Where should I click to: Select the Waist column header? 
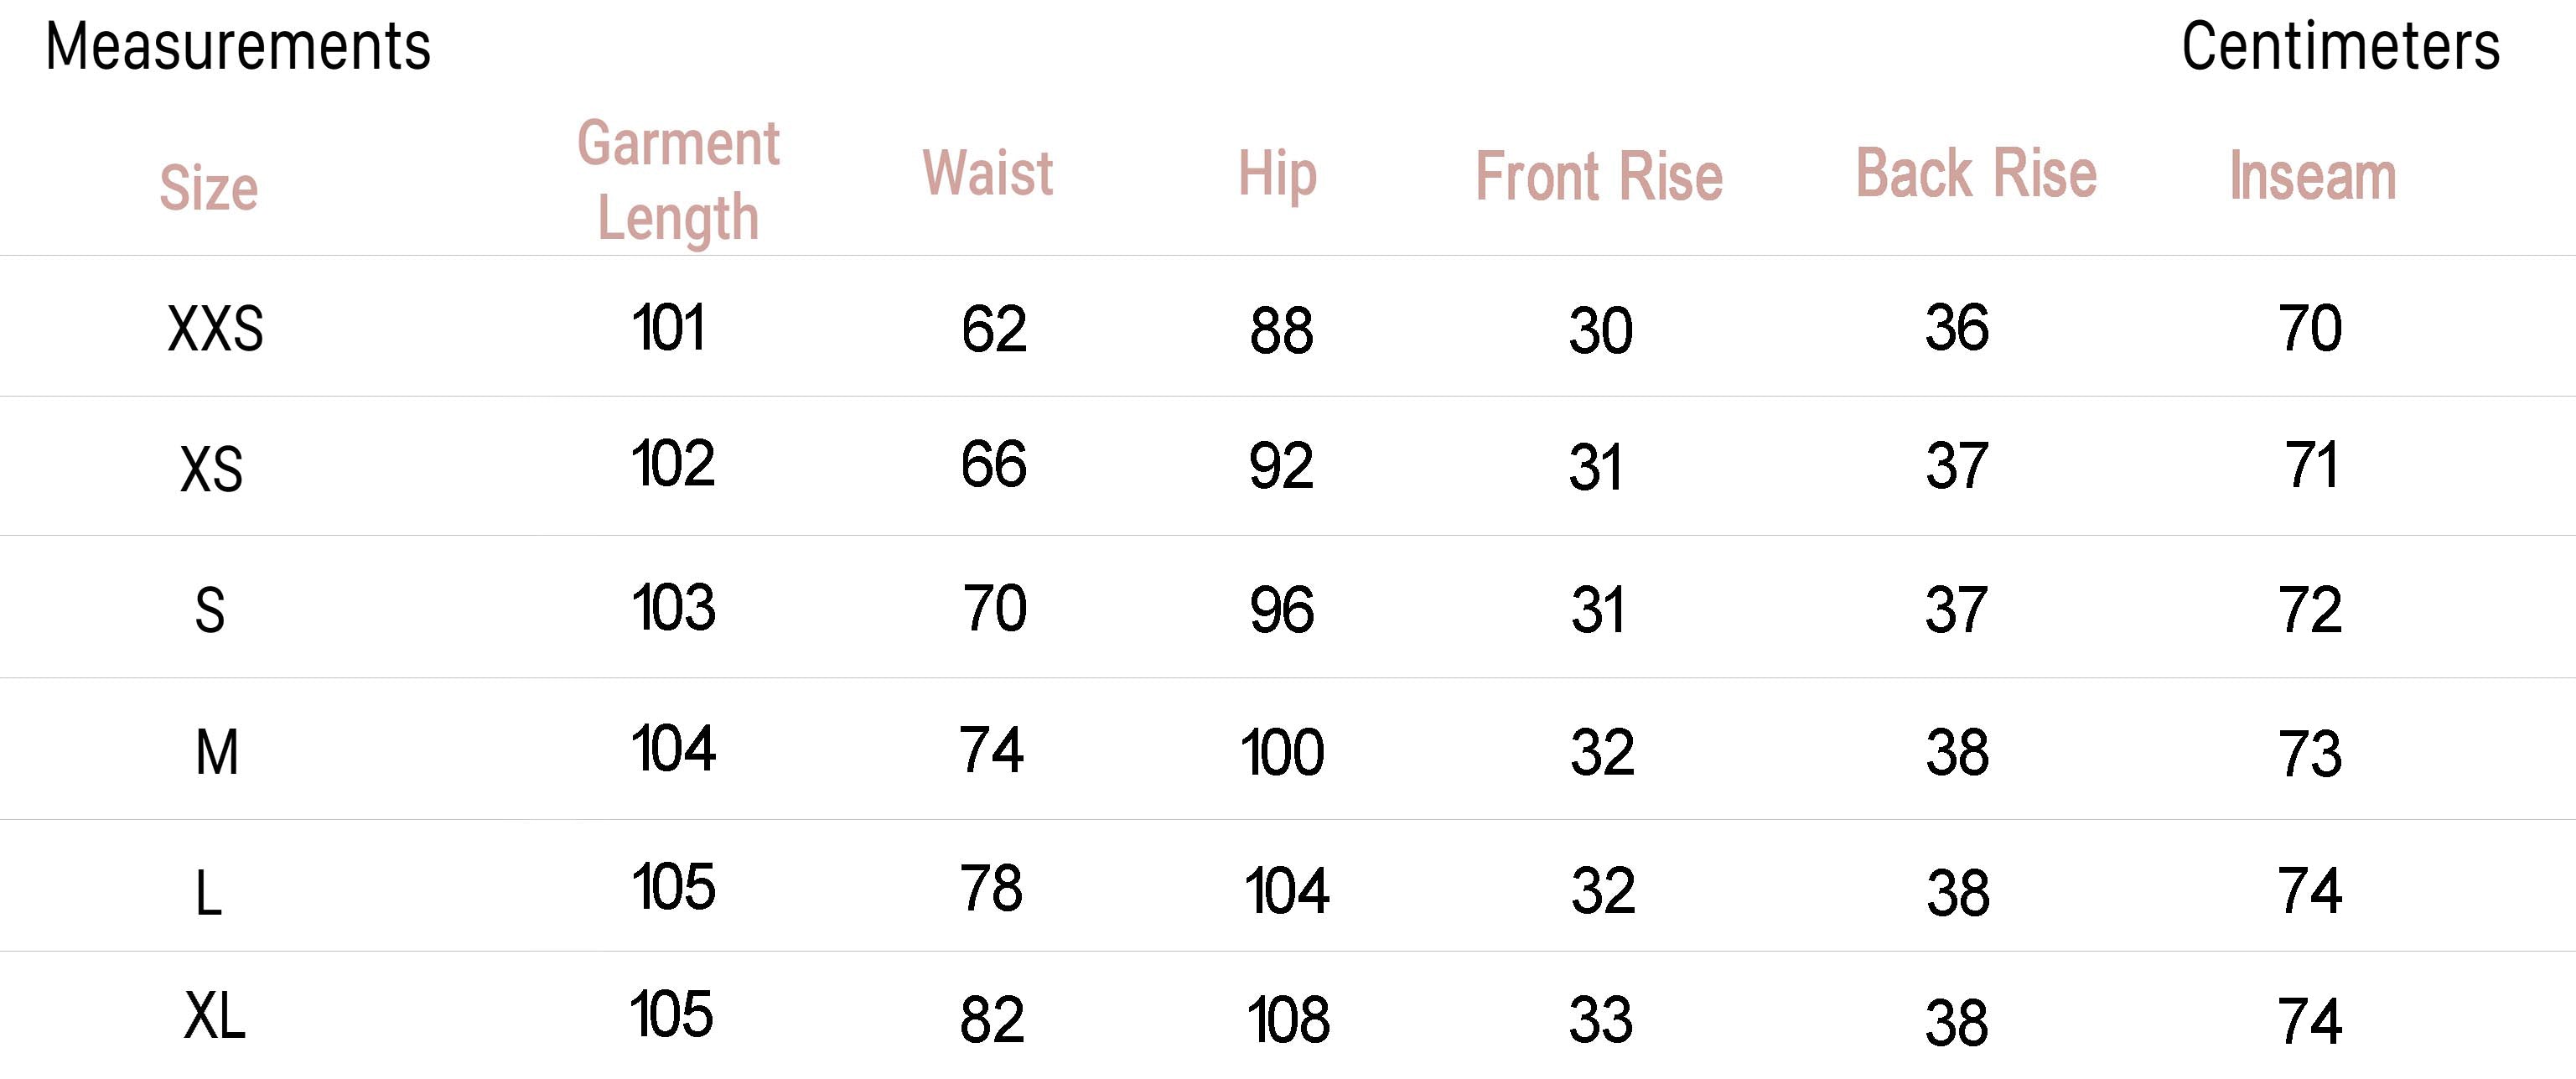[x=988, y=173]
